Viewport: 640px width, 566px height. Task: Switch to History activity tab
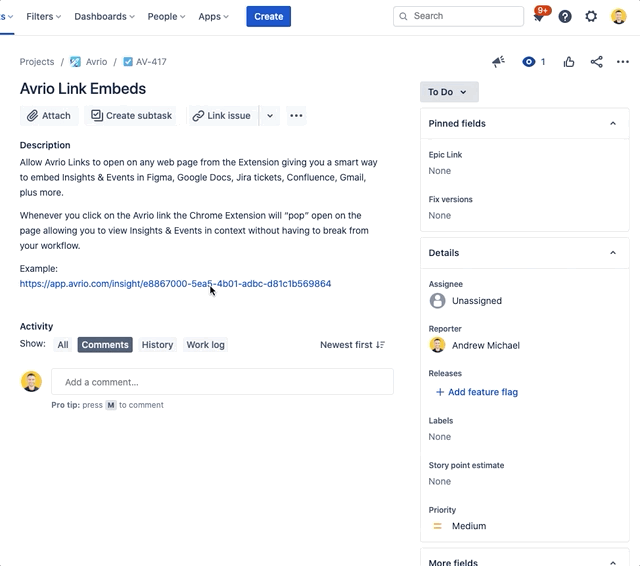(157, 345)
